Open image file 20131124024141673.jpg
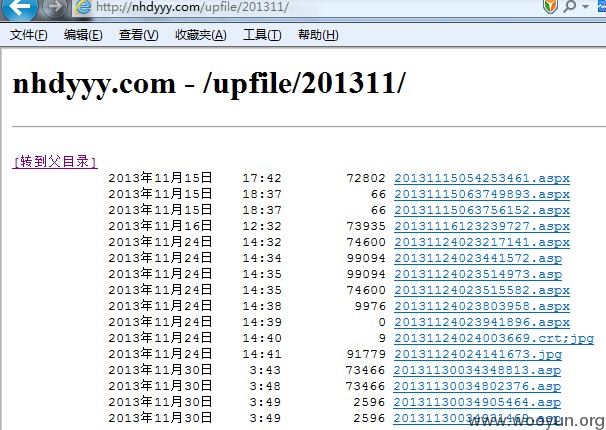 pyautogui.click(x=478, y=354)
